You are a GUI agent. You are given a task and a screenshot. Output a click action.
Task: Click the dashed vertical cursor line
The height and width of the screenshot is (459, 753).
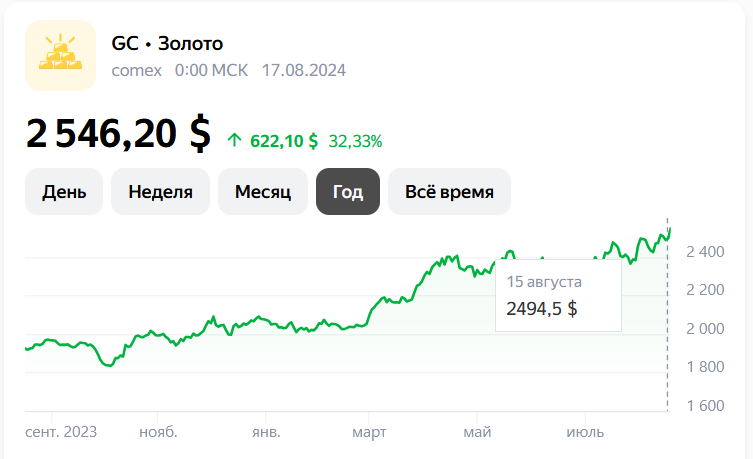pos(668,314)
